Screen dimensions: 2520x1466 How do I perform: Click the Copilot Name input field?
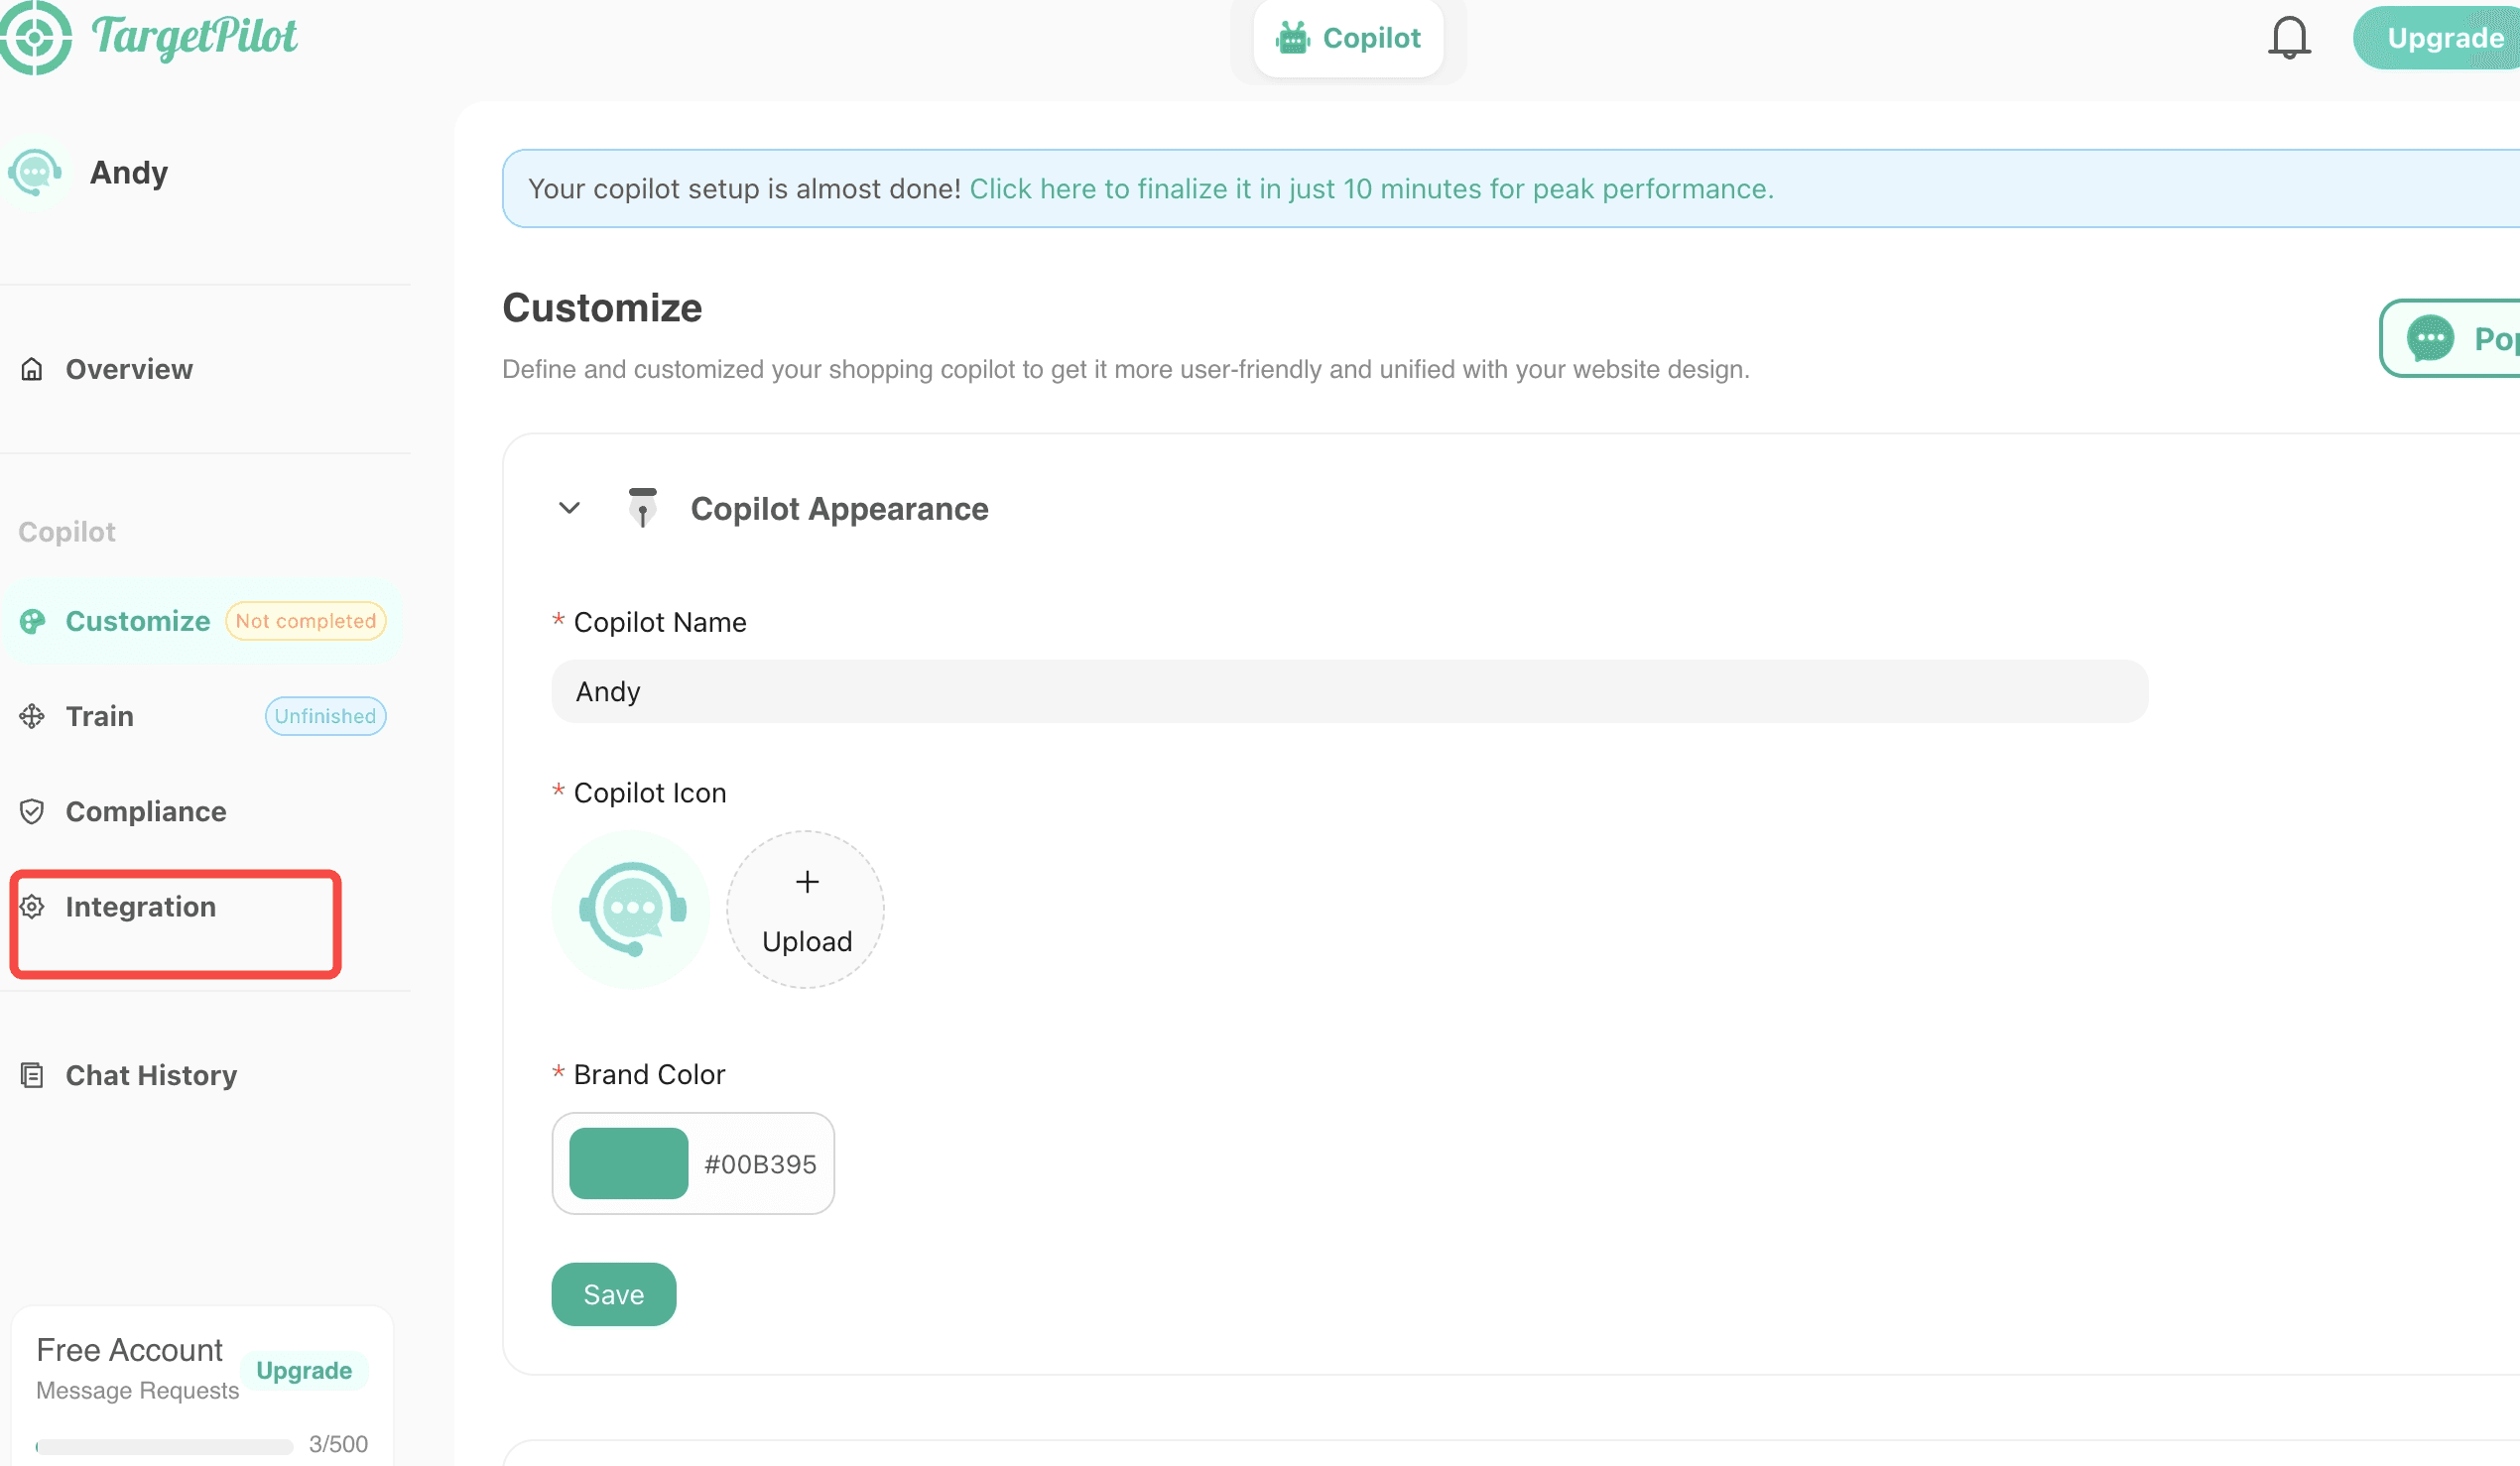[1349, 691]
